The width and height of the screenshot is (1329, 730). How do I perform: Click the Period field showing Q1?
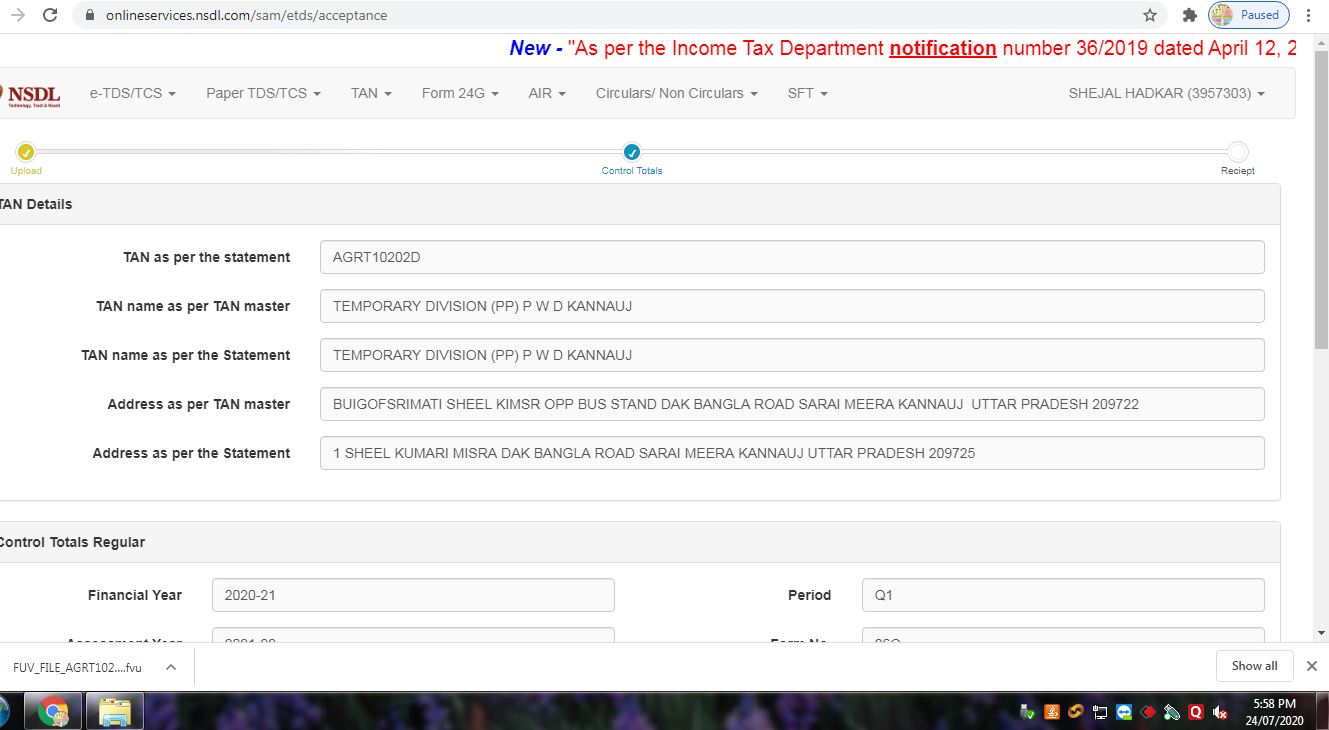coord(1063,595)
